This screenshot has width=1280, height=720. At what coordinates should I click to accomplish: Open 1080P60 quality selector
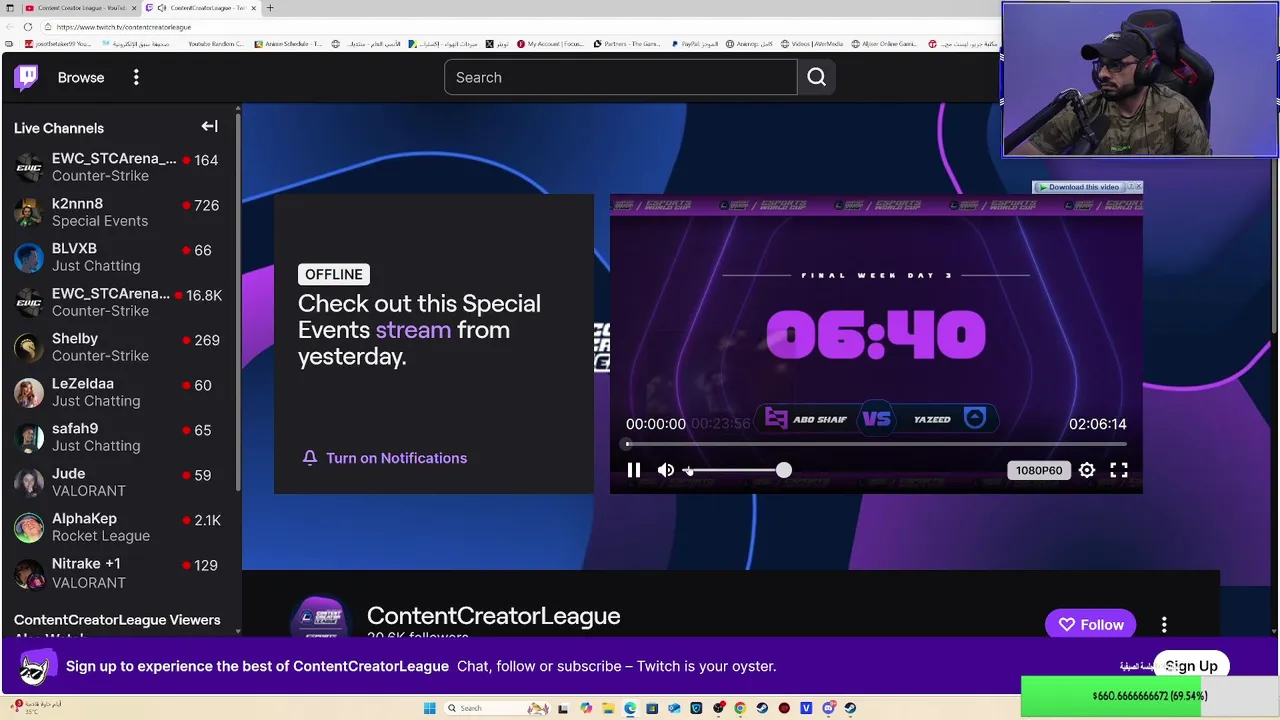(1039, 470)
